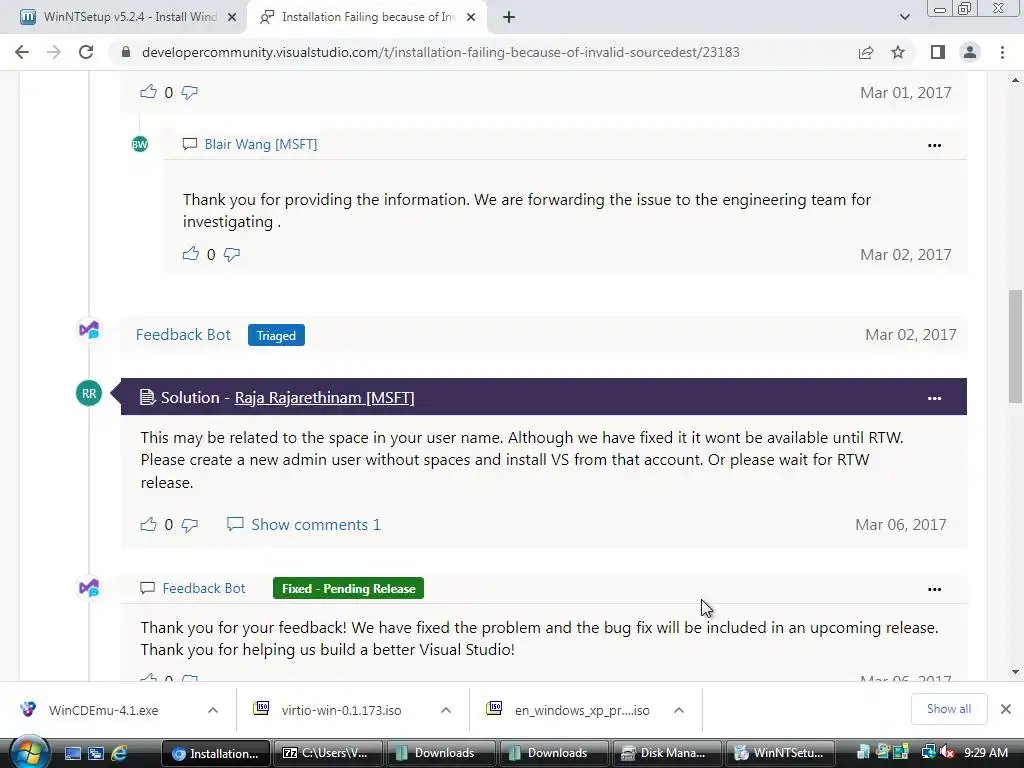
Task: Launch Internet Explorer from quick launch
Action: [119, 754]
